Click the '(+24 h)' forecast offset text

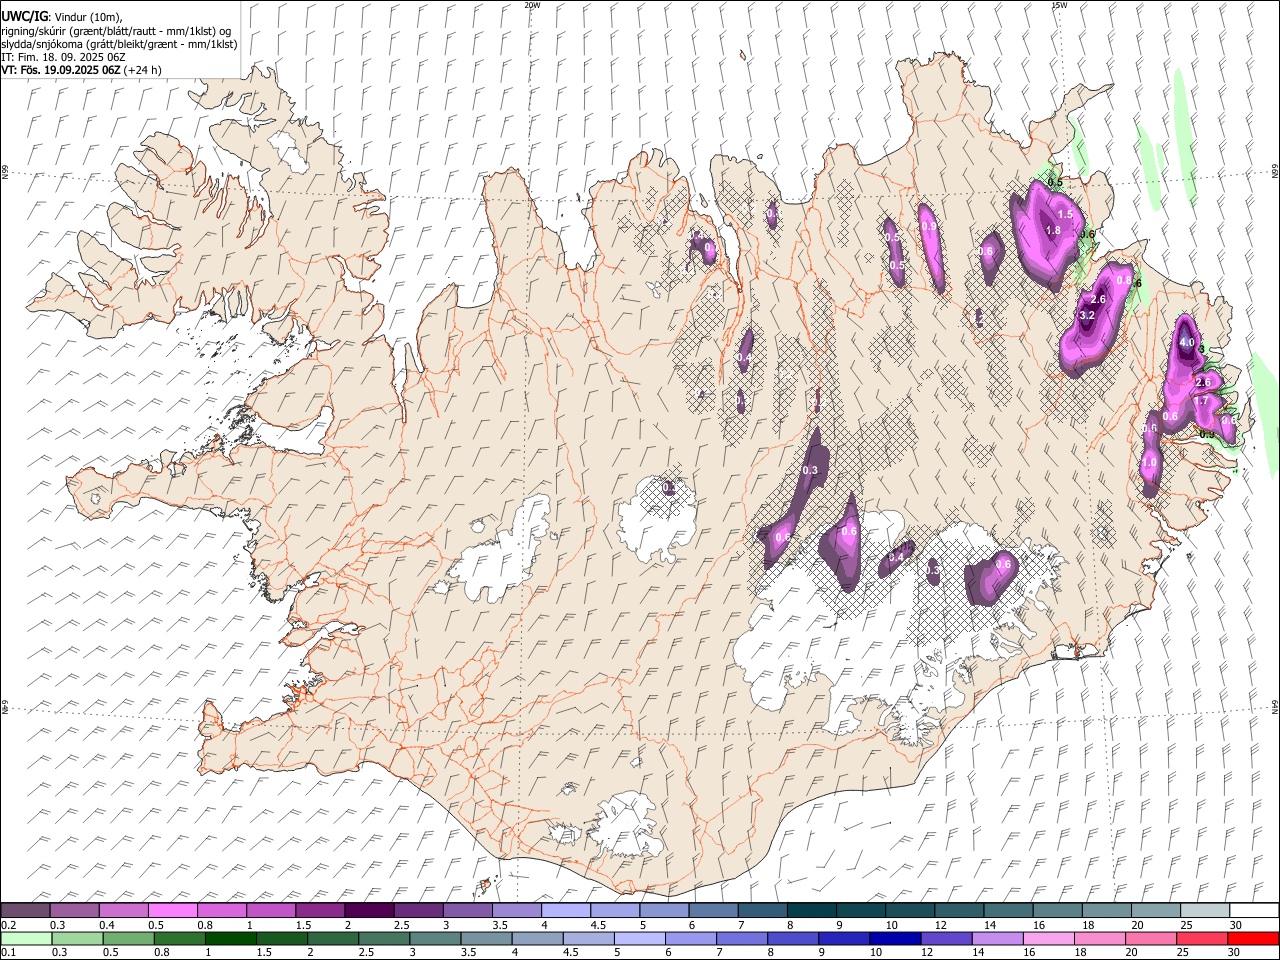click(143, 70)
